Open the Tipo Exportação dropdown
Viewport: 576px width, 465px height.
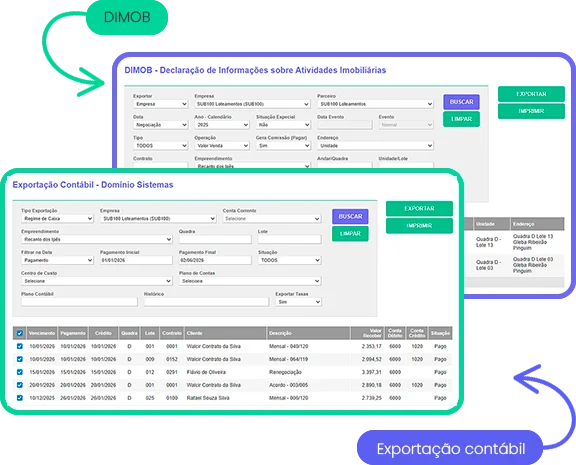click(57, 219)
